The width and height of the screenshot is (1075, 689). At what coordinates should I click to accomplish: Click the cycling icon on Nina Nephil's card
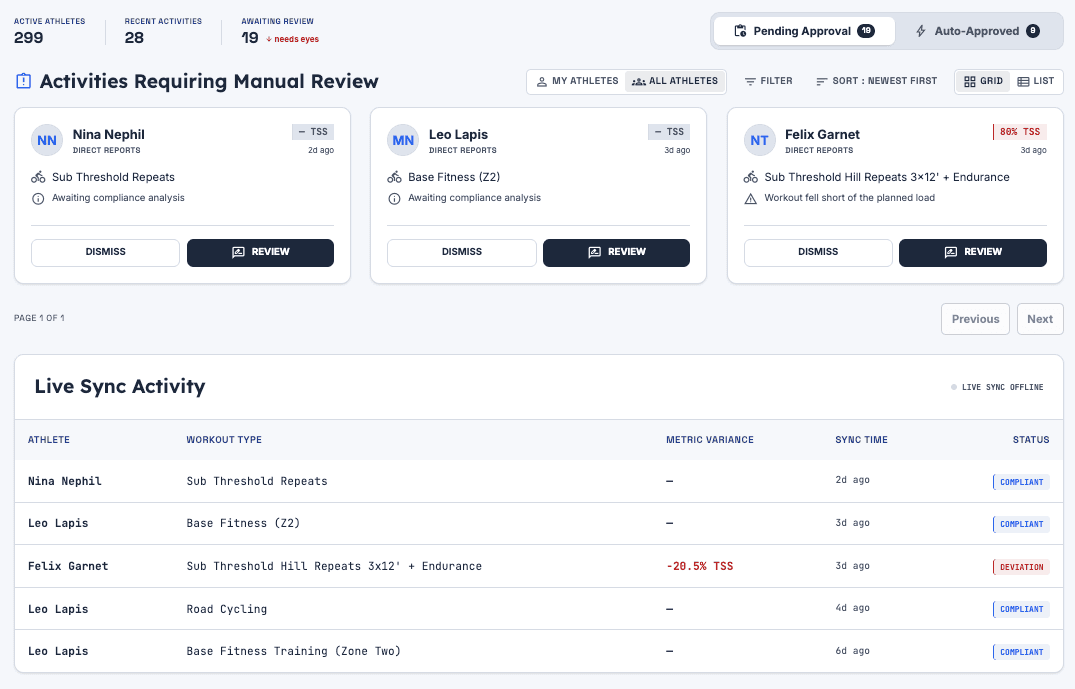38,177
